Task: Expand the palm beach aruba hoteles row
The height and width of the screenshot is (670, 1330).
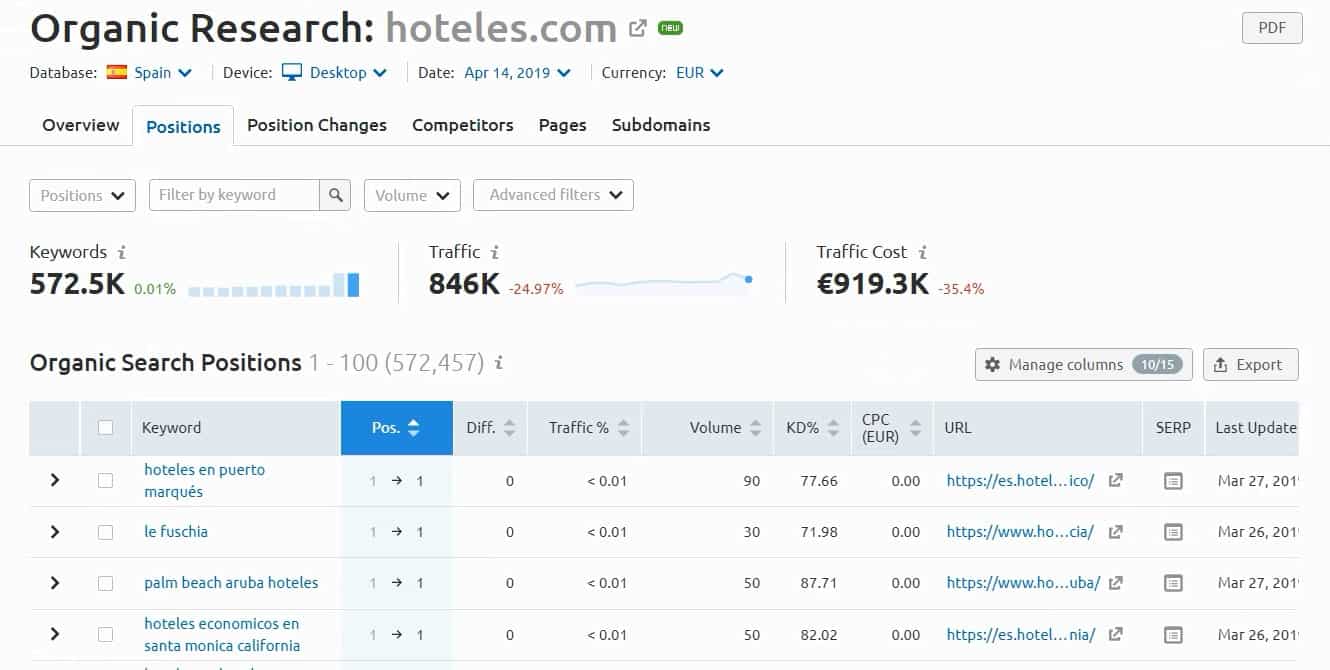Action: [55, 583]
